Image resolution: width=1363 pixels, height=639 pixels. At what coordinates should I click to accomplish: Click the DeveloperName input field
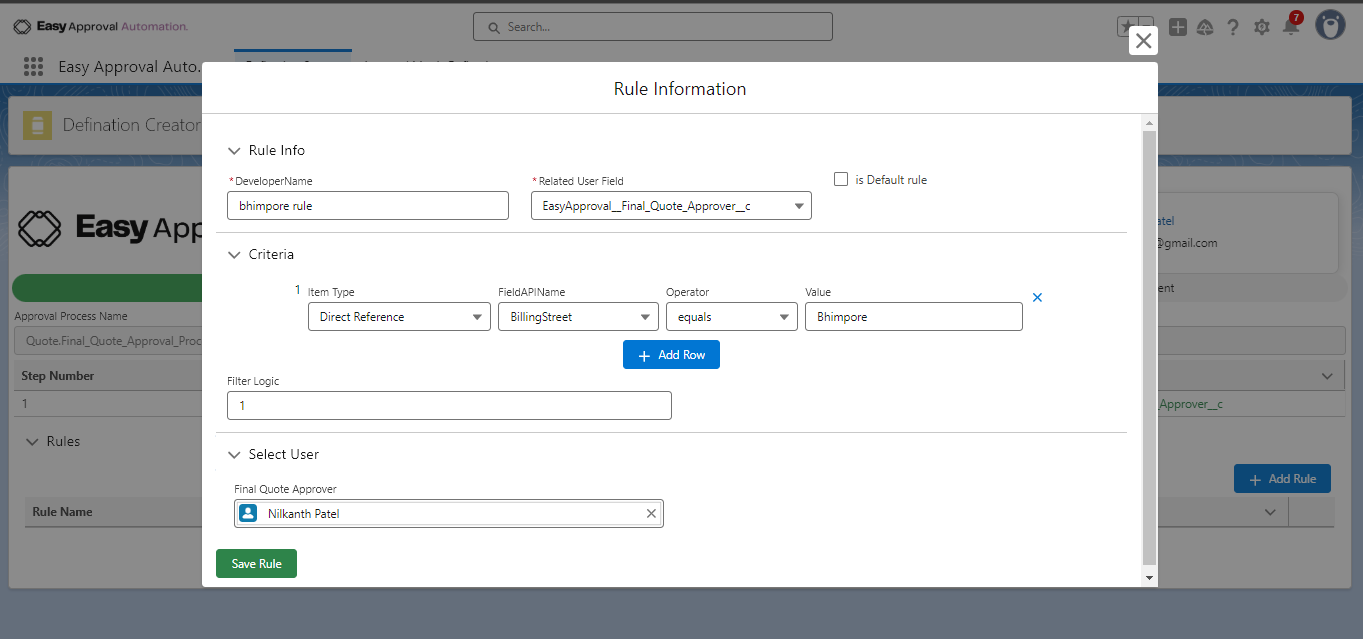[368, 206]
